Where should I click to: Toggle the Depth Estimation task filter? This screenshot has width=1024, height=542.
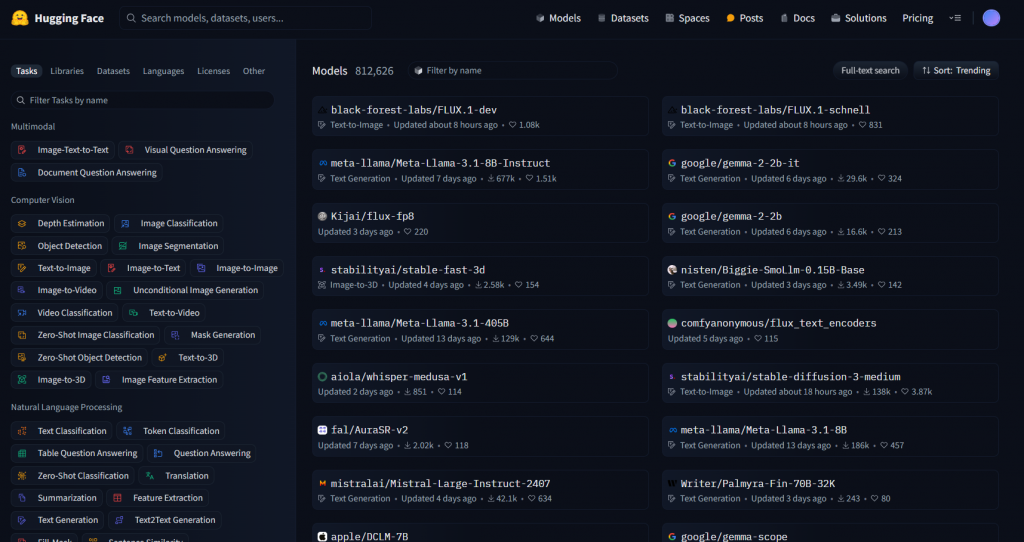click(60, 223)
